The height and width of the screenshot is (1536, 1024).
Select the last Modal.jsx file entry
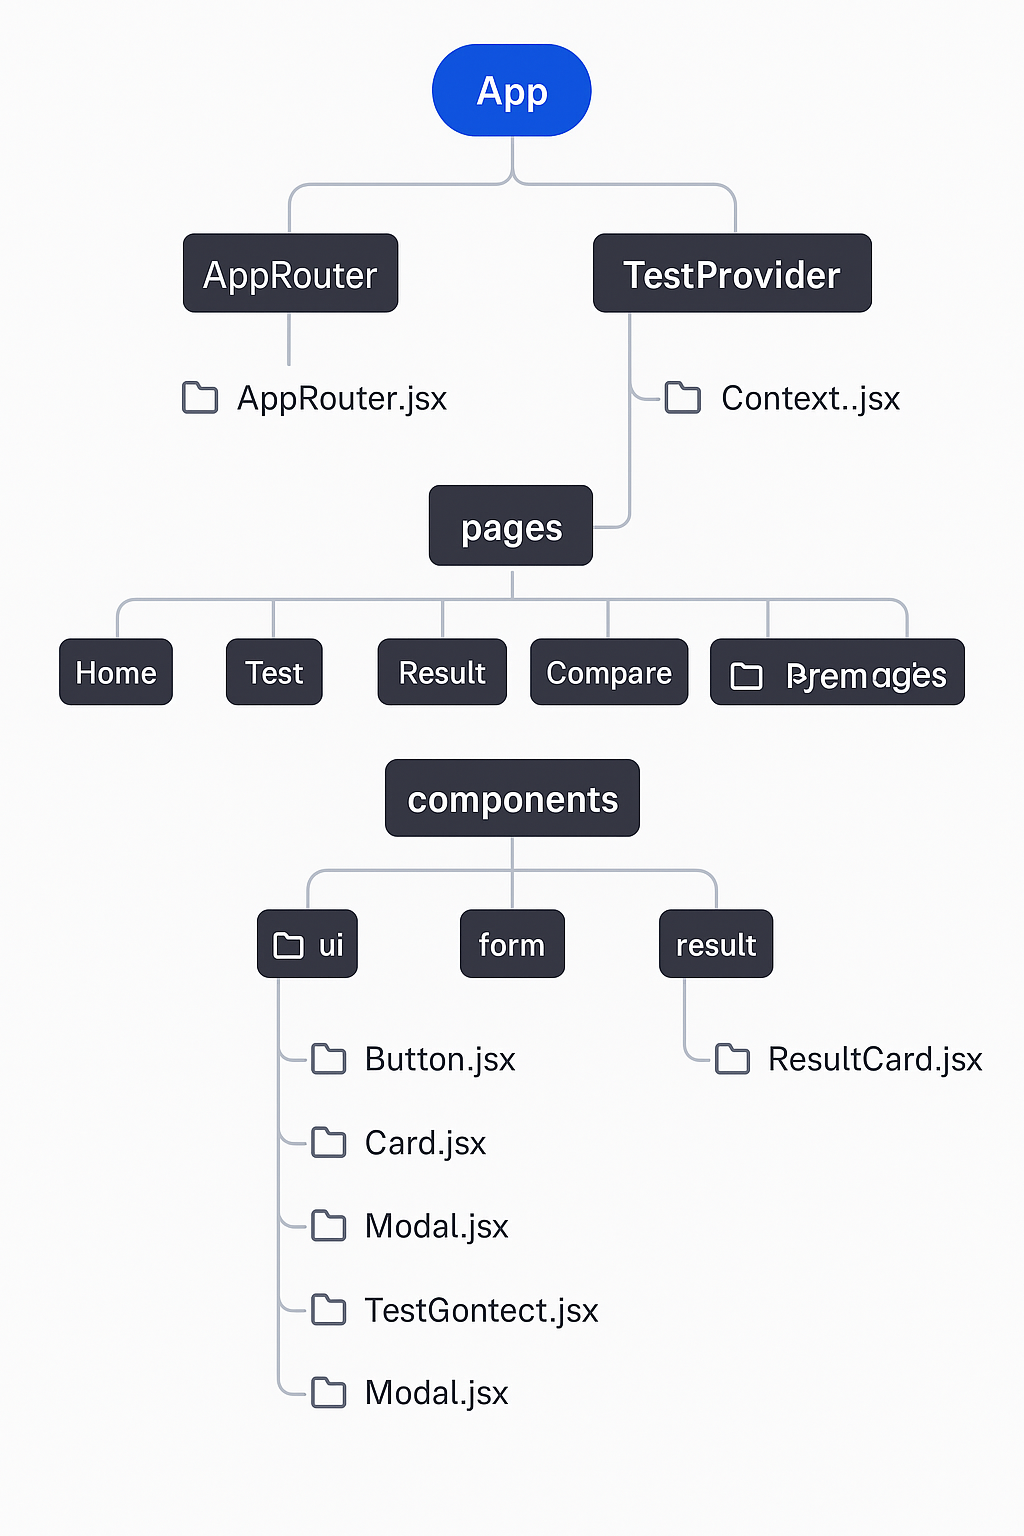pos(436,1392)
